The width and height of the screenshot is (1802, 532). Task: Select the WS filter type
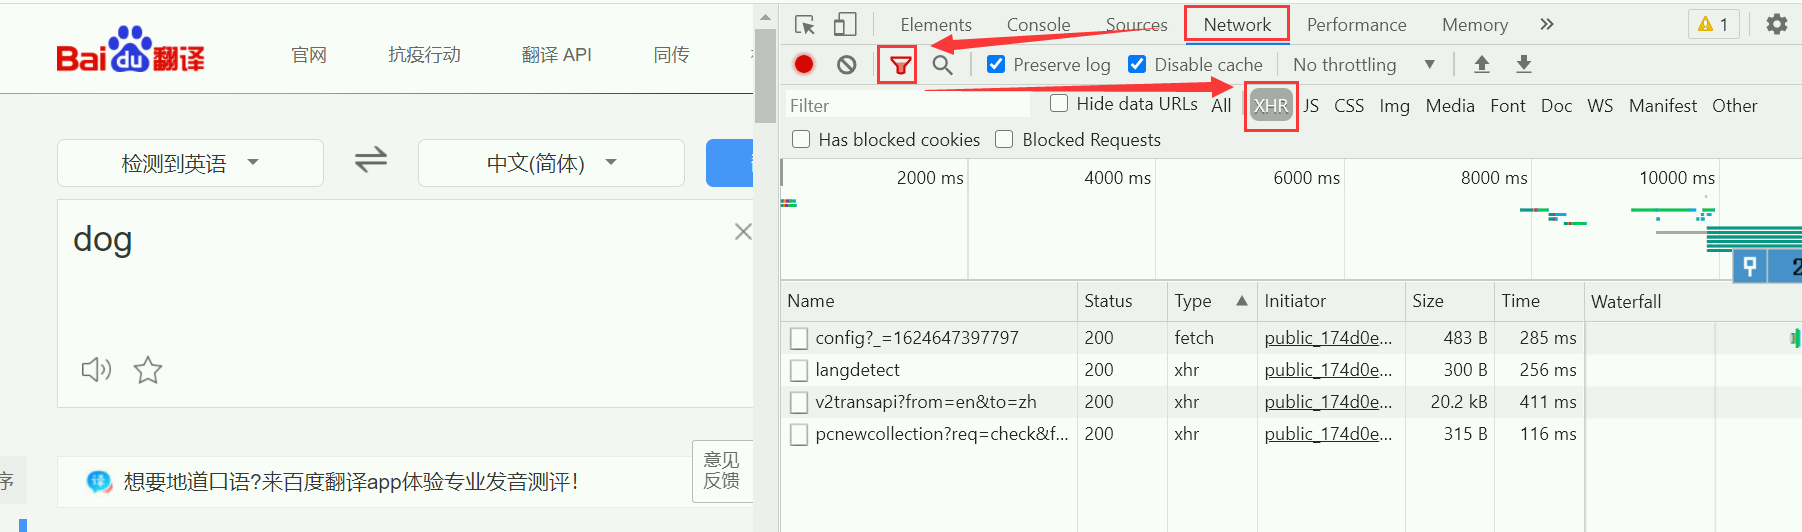point(1600,106)
